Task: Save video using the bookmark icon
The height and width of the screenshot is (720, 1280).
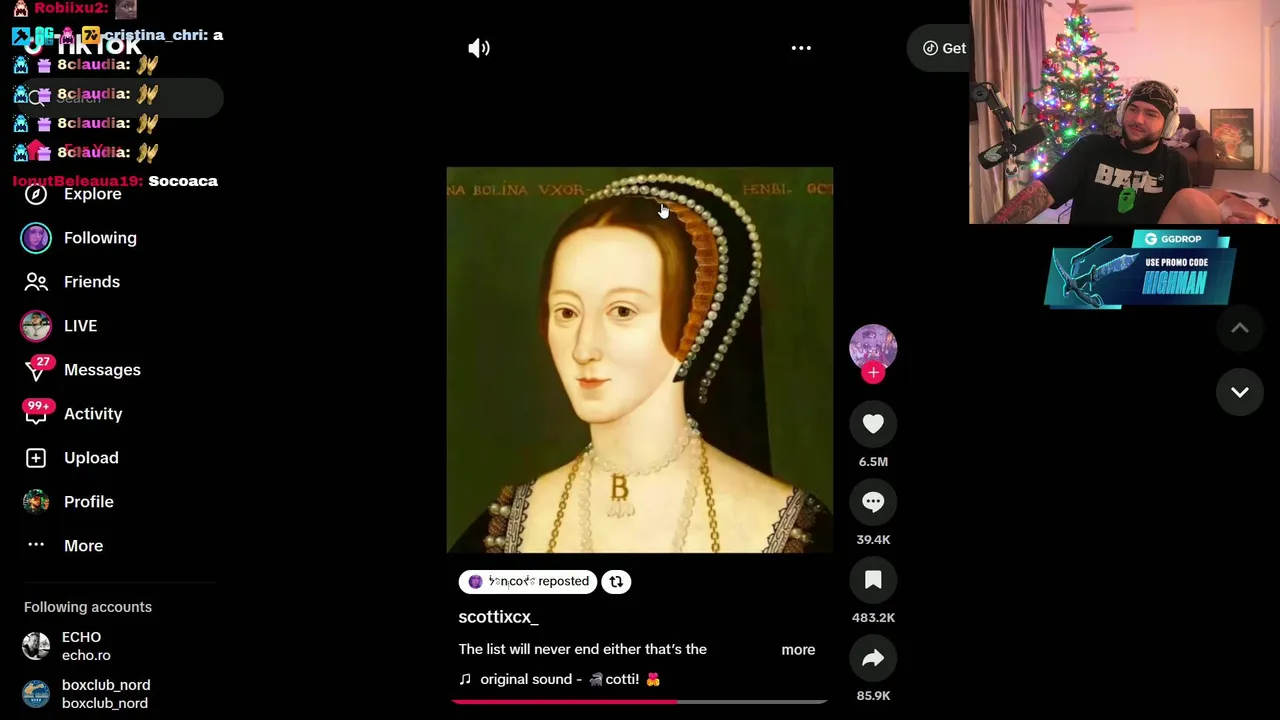Action: pyautogui.click(x=873, y=580)
